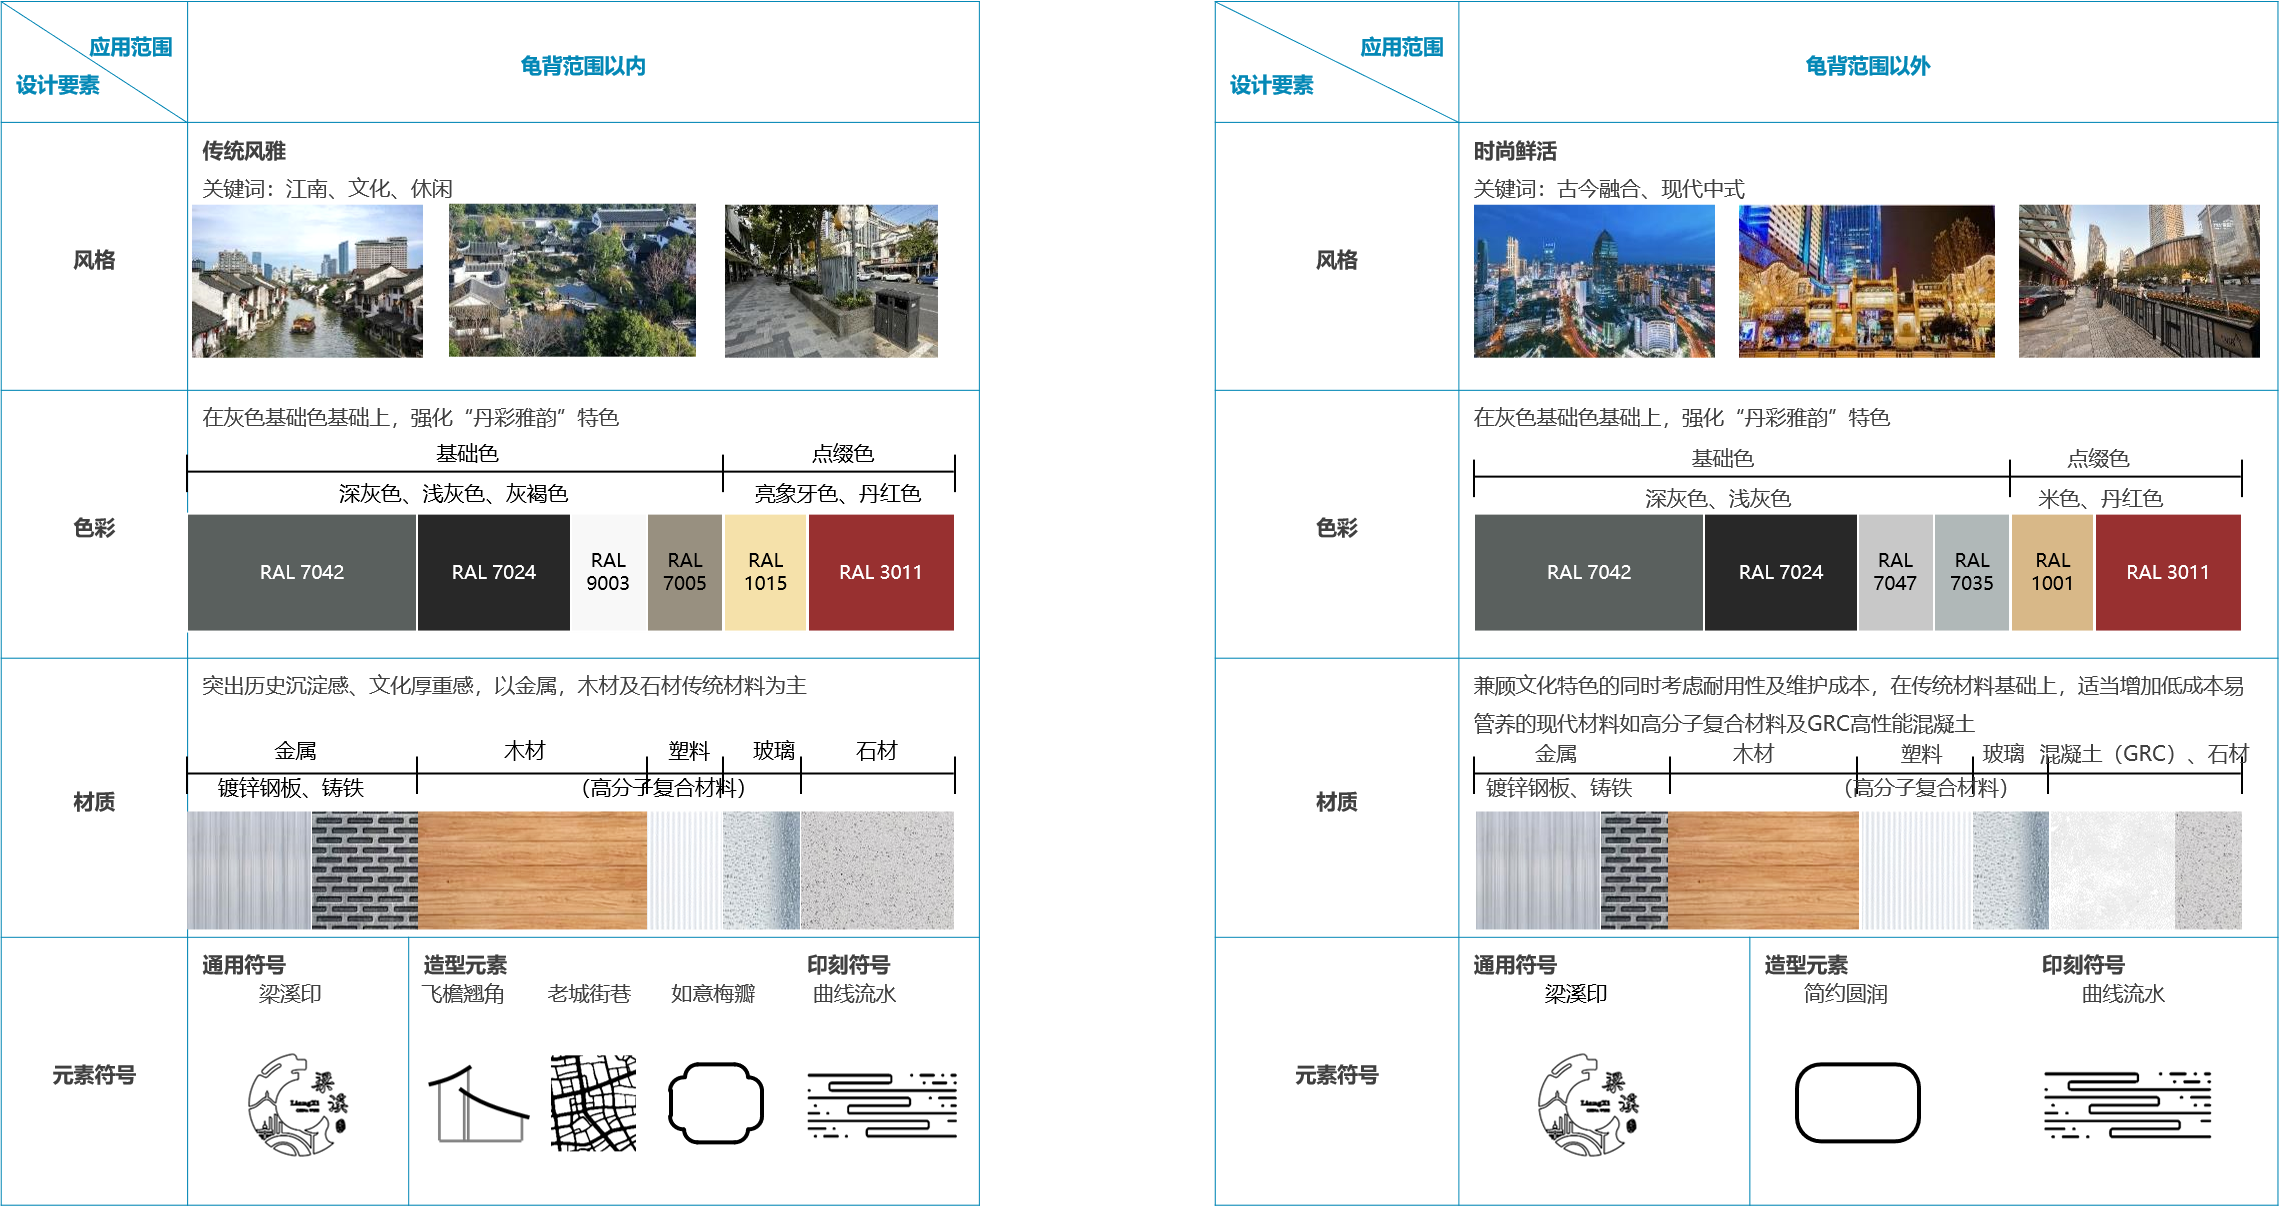
Task: Click the white bracket shape under 飞檐翘角
Action: (x=480, y=1110)
